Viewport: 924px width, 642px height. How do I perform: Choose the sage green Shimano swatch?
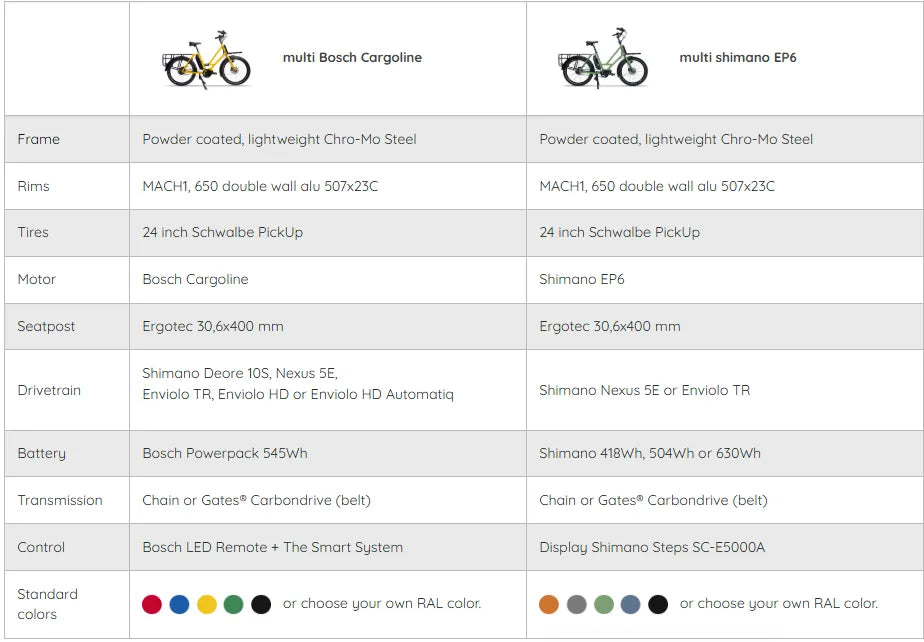click(603, 604)
